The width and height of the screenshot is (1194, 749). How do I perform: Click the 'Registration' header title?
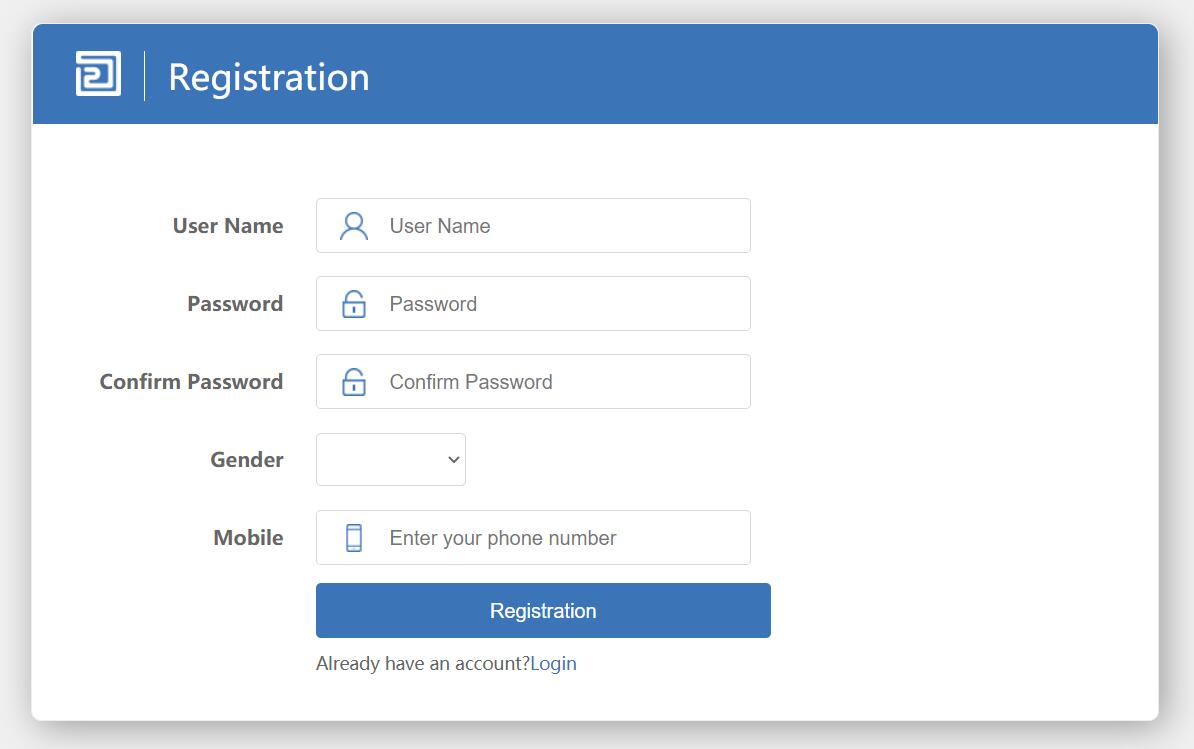tap(269, 77)
